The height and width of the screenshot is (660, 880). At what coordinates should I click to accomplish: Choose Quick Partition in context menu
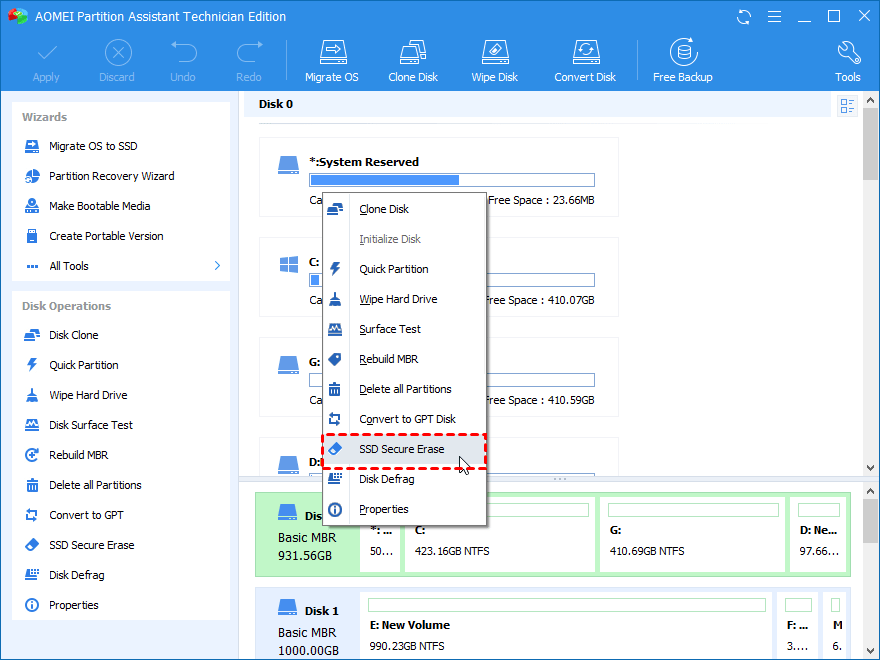click(404, 269)
